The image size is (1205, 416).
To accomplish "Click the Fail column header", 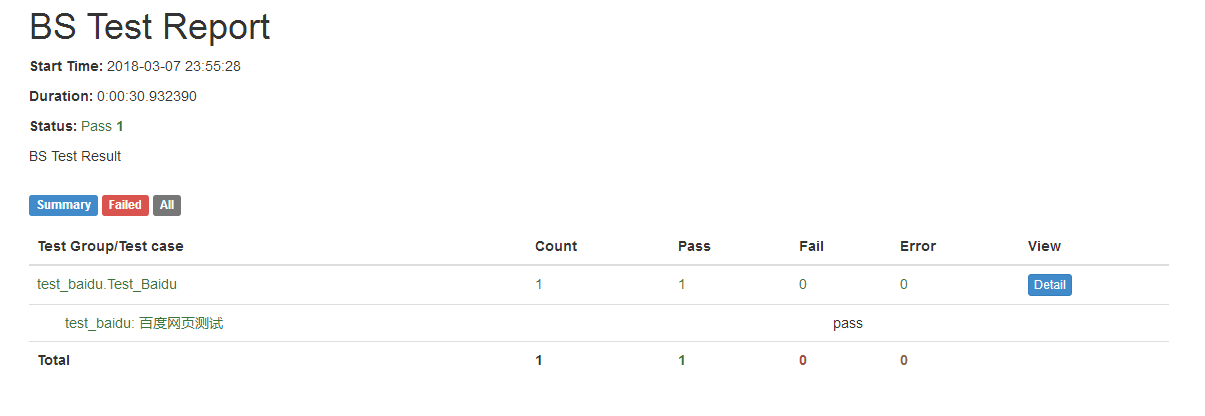I will (x=811, y=246).
